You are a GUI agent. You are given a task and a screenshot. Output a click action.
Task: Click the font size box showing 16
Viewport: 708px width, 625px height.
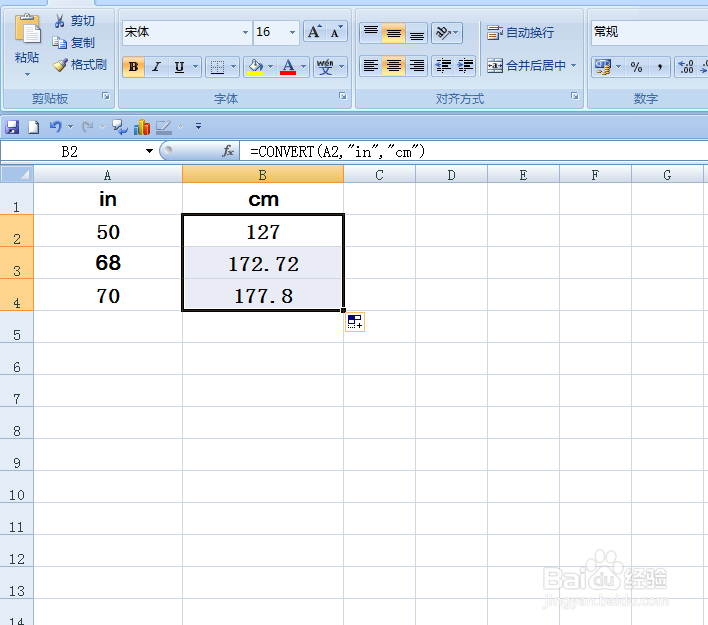[270, 32]
